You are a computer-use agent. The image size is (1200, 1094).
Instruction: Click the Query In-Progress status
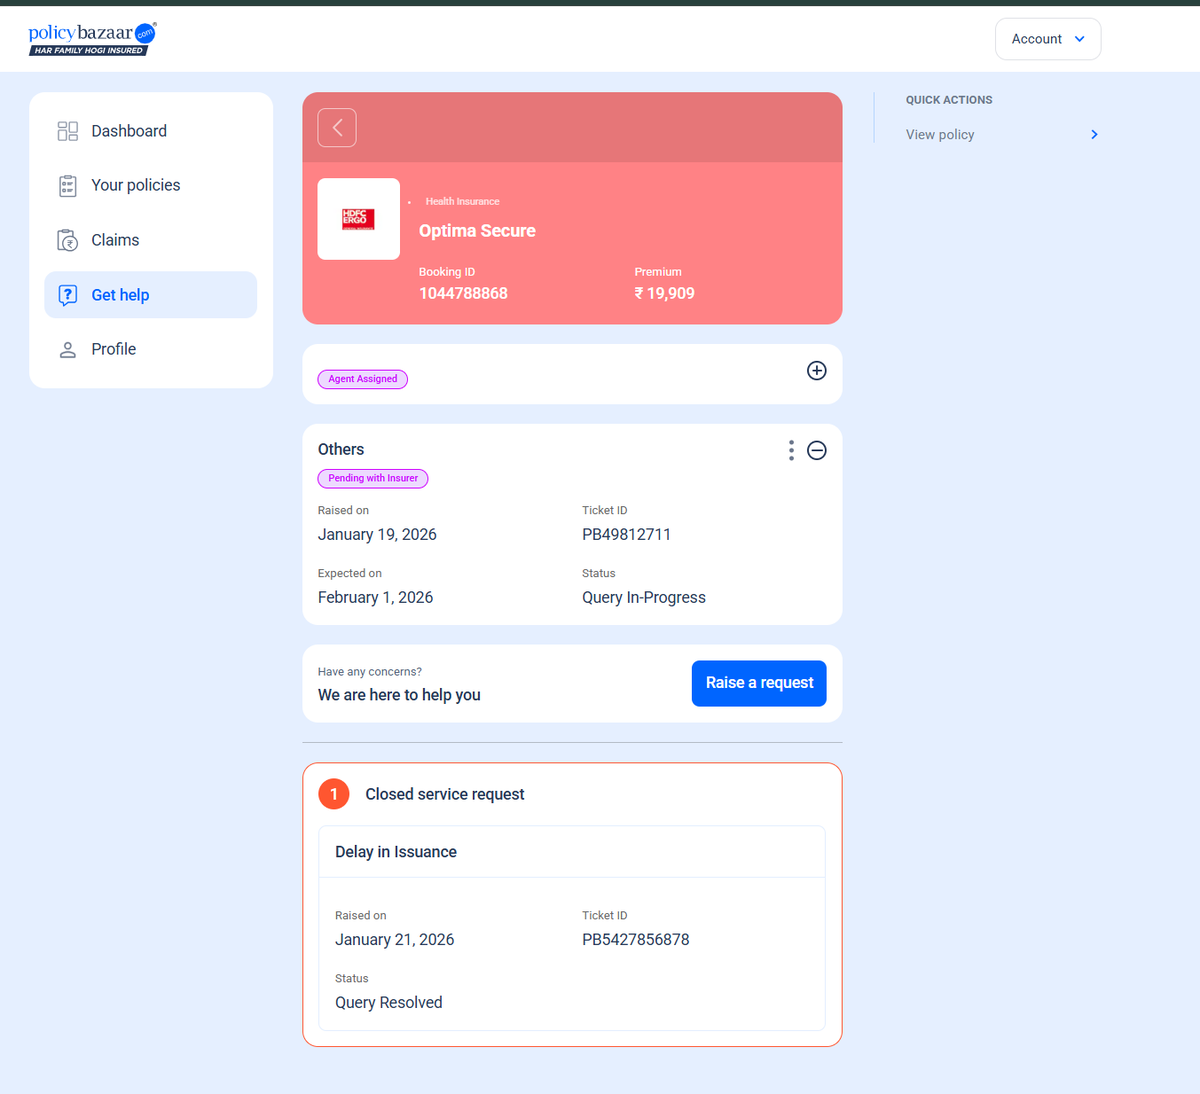point(644,597)
